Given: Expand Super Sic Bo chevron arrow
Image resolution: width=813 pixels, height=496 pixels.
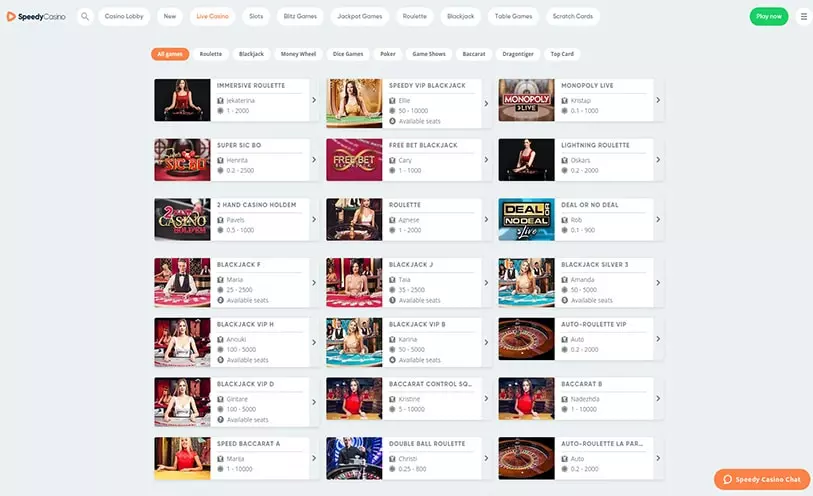Looking at the screenshot, I should coord(314,160).
